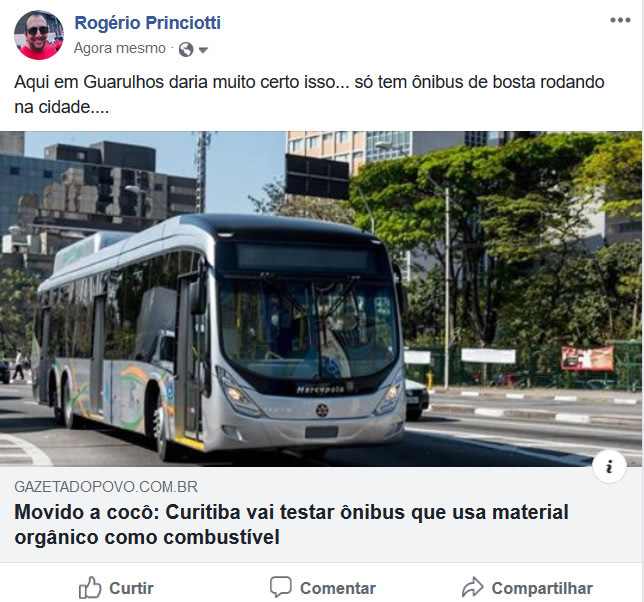This screenshot has height=602, width=644.
Task: Click the Compartilhar label text
Action: click(542, 588)
